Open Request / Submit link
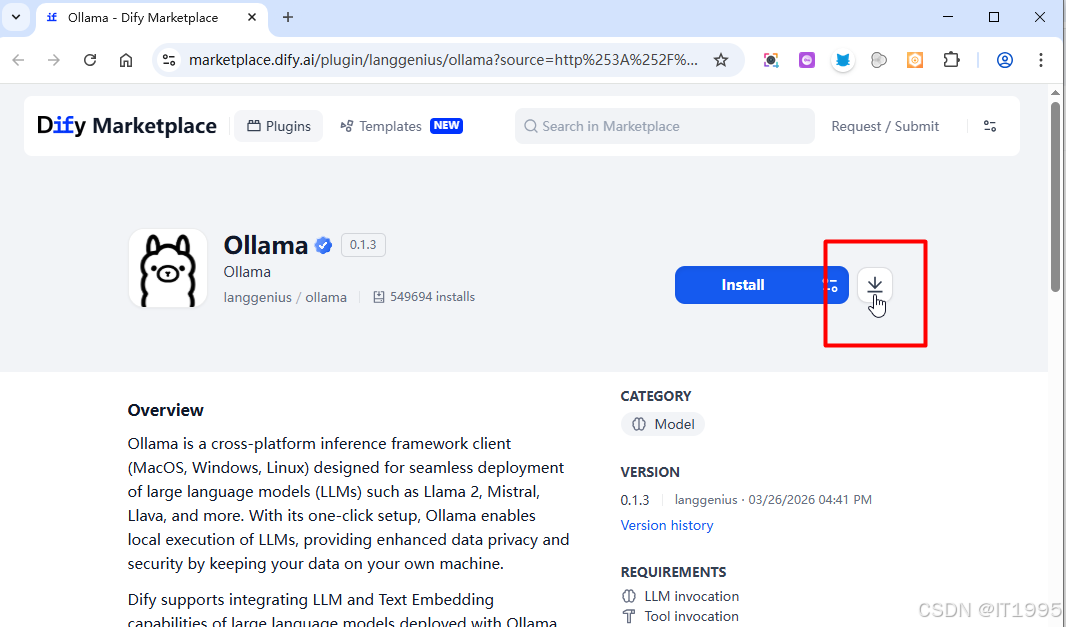Screen dimensions: 1066x627 885,126
